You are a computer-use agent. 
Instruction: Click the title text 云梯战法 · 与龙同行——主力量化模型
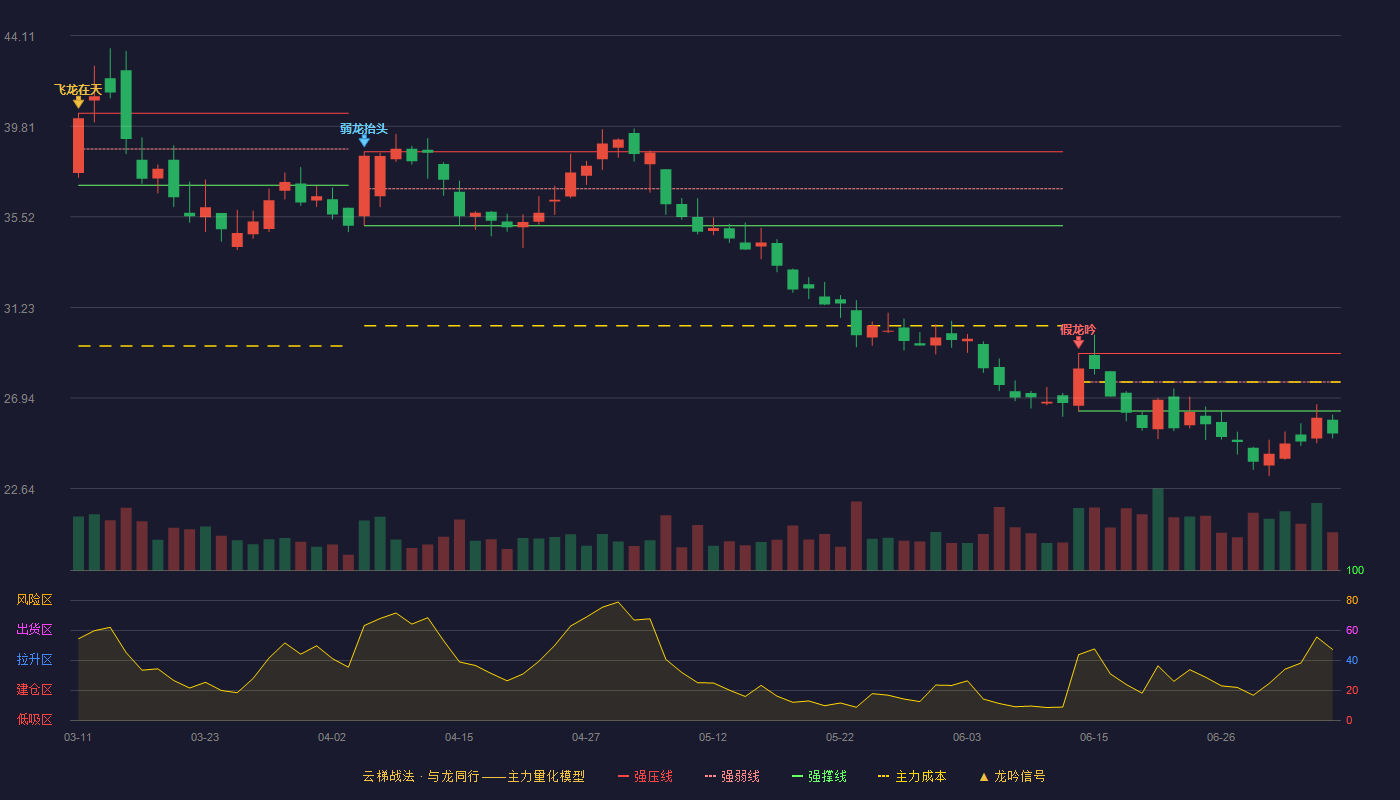pos(474,776)
